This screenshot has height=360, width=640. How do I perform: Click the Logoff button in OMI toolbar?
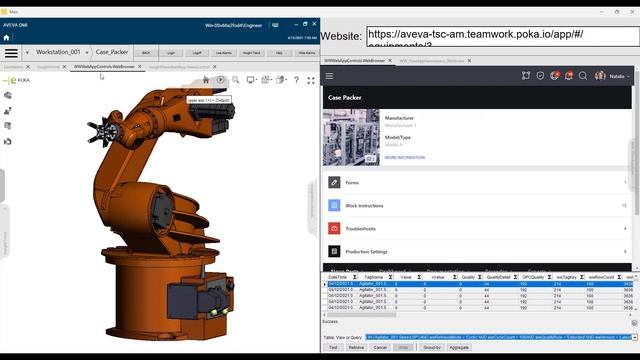(x=197, y=53)
